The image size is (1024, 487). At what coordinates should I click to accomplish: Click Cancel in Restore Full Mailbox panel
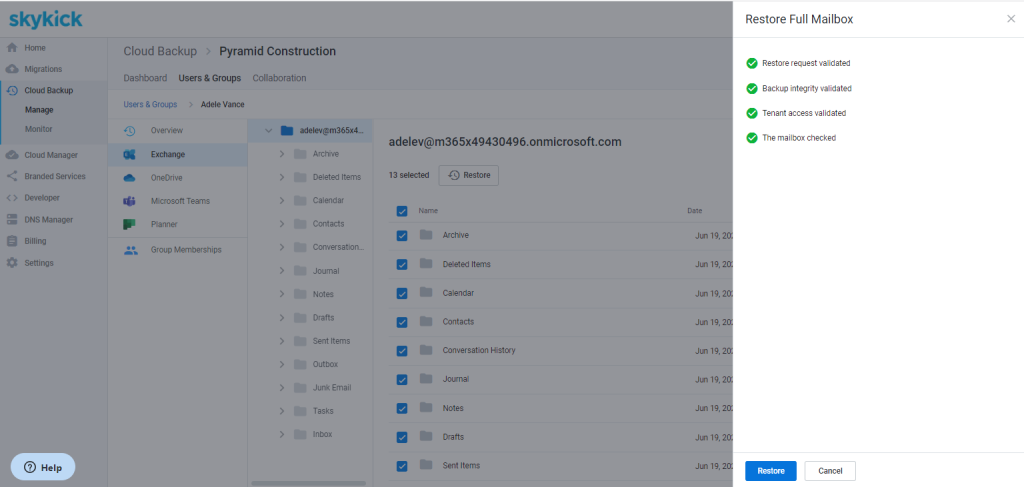(830, 471)
